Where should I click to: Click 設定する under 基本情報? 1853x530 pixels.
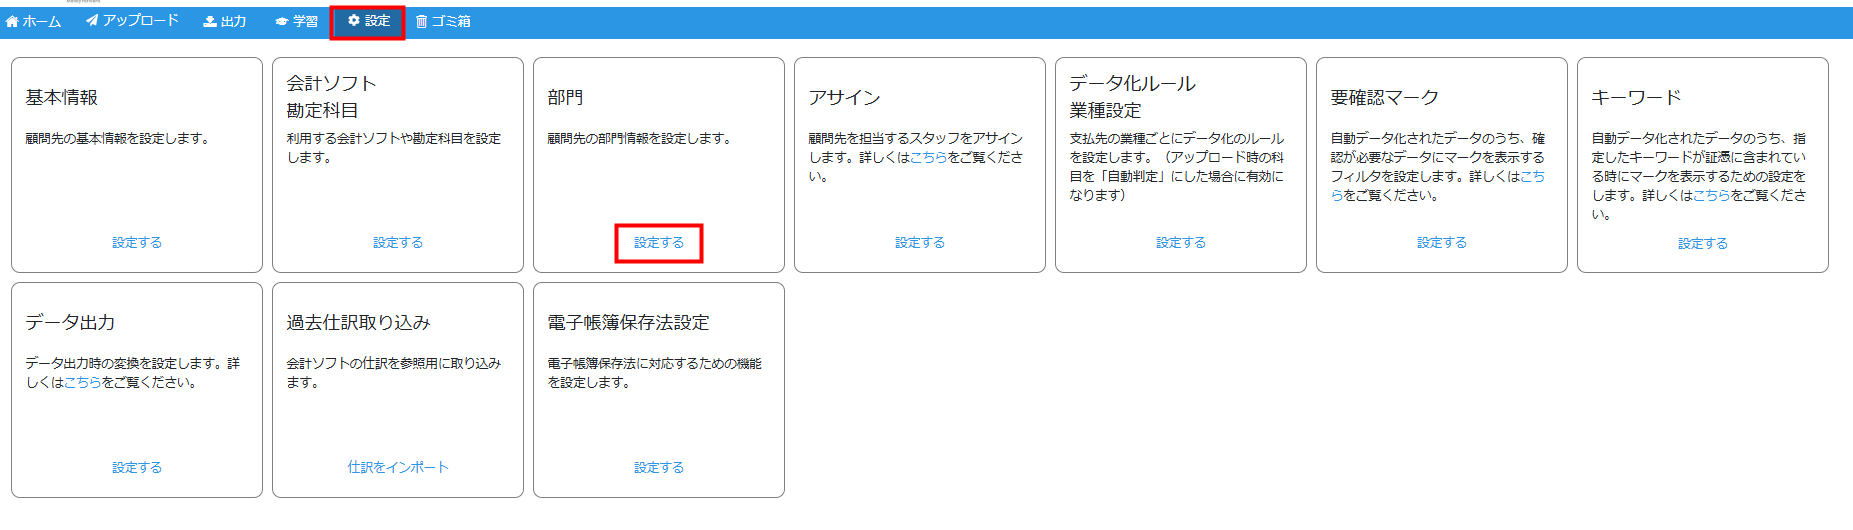[137, 242]
